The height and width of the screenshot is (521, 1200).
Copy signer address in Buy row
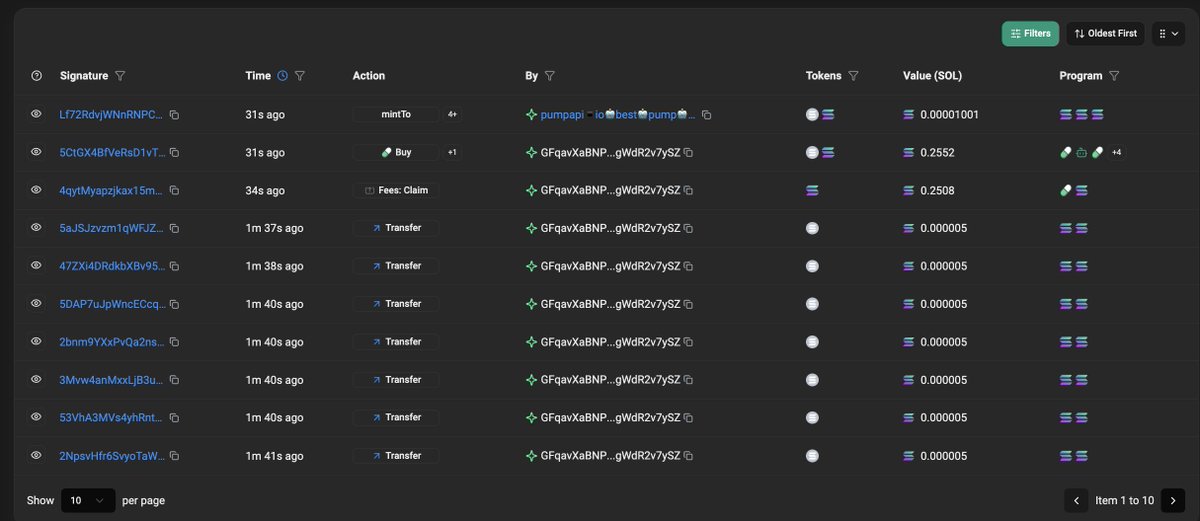click(688, 153)
